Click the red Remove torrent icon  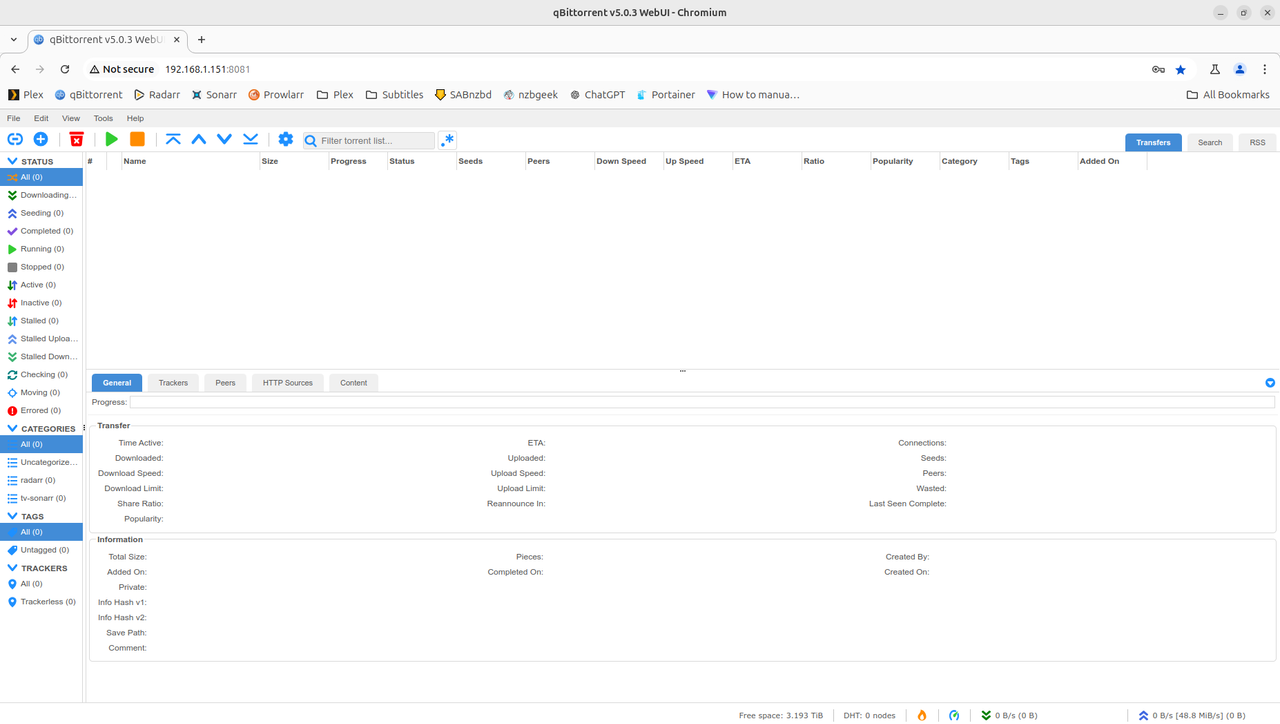[76, 139]
